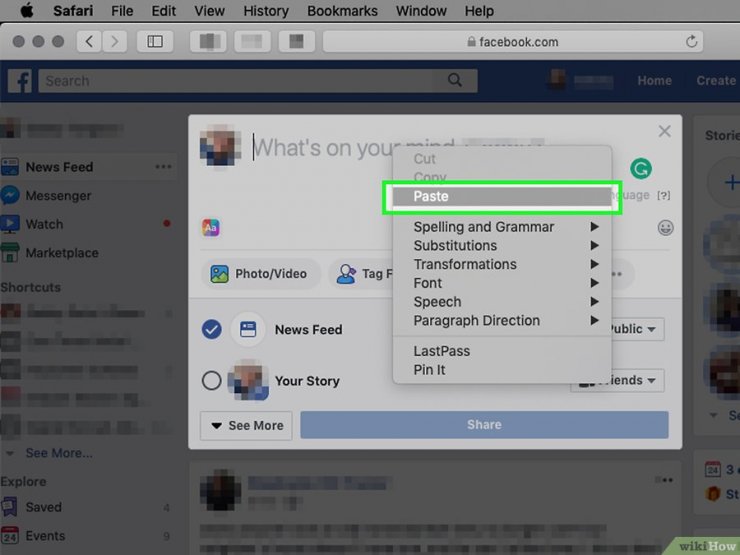Image resolution: width=740 pixels, height=555 pixels.
Task: Open Messenger in left sidebar
Action: pyautogui.click(x=58, y=195)
